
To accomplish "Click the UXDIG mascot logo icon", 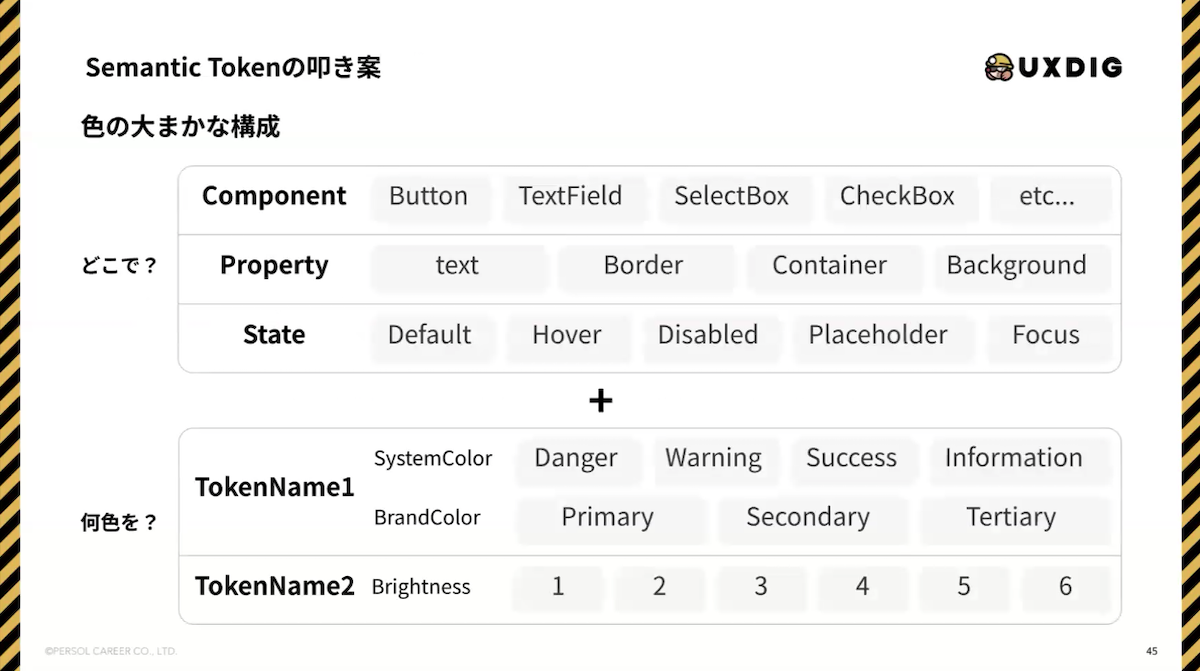I will (999, 67).
